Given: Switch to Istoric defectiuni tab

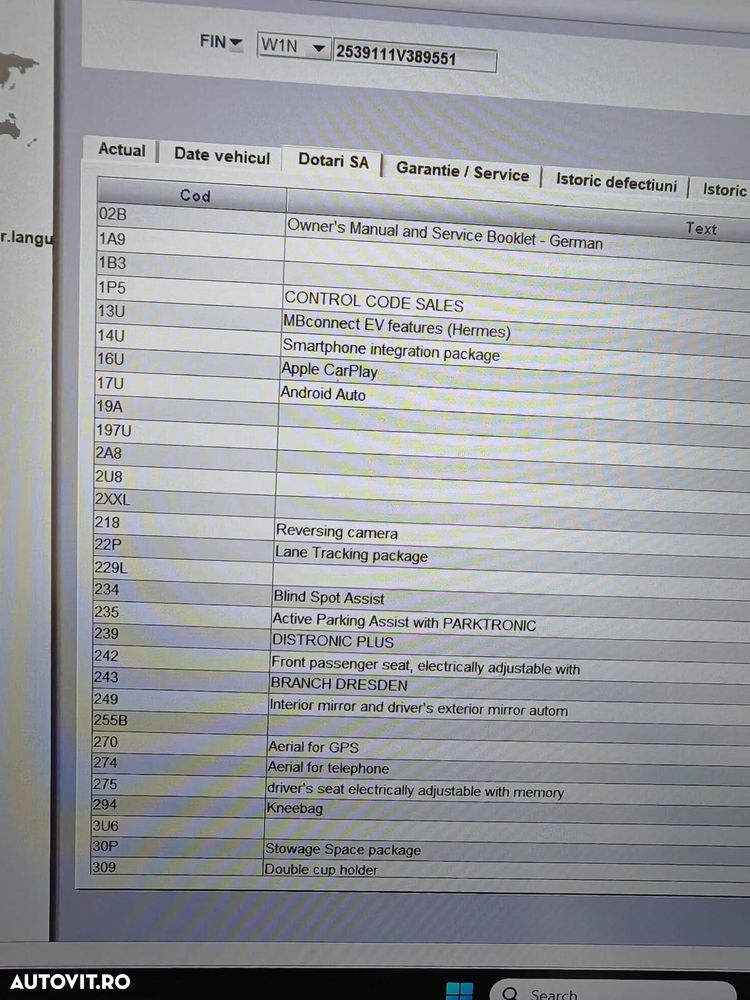Looking at the screenshot, I should [615, 182].
